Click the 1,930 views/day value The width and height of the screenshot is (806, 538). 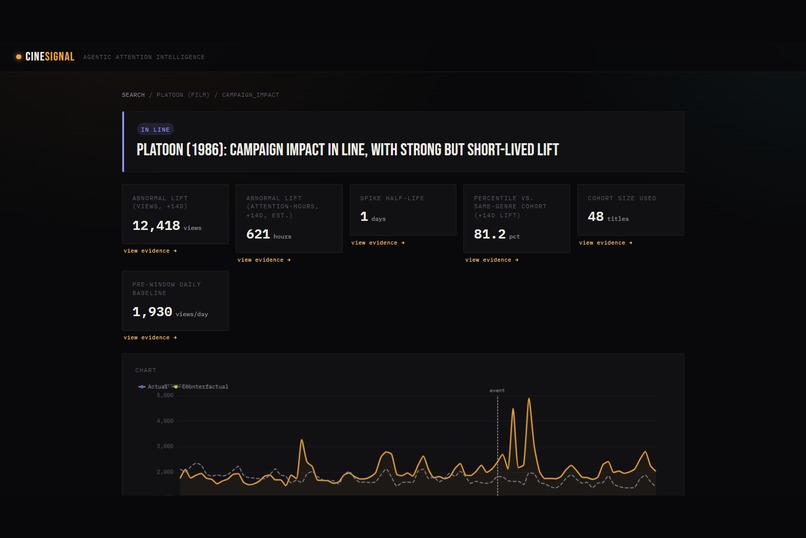[170, 312]
